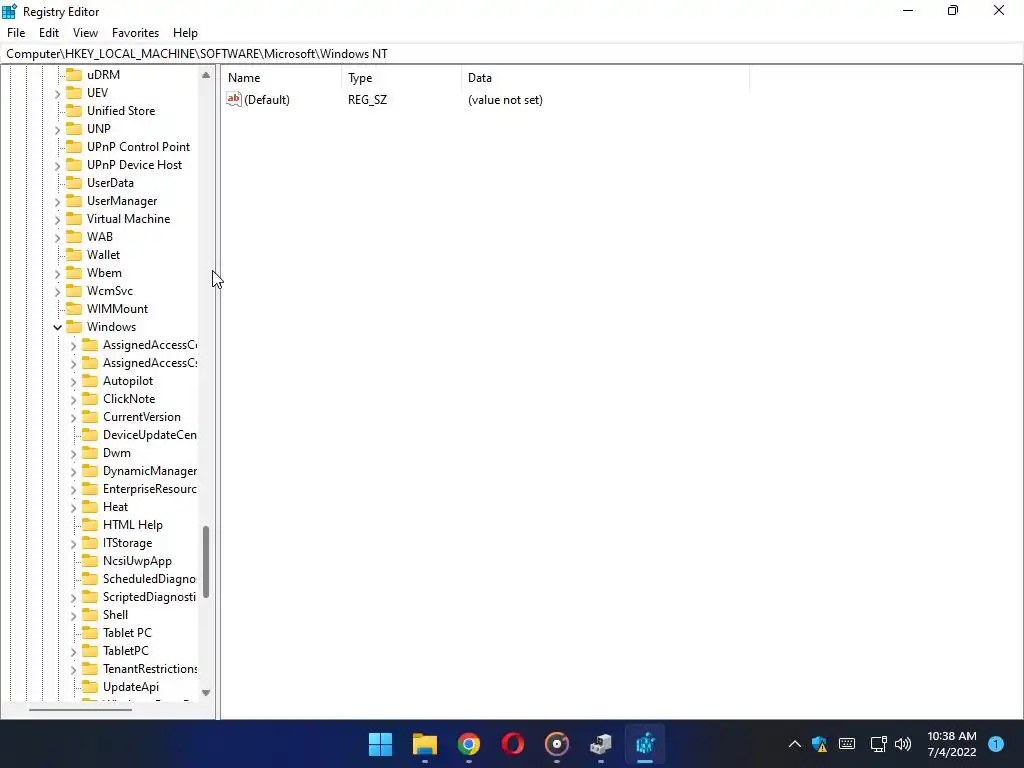Select the DeviceUpdateCen key
This screenshot has height=768, width=1024.
pos(150,435)
